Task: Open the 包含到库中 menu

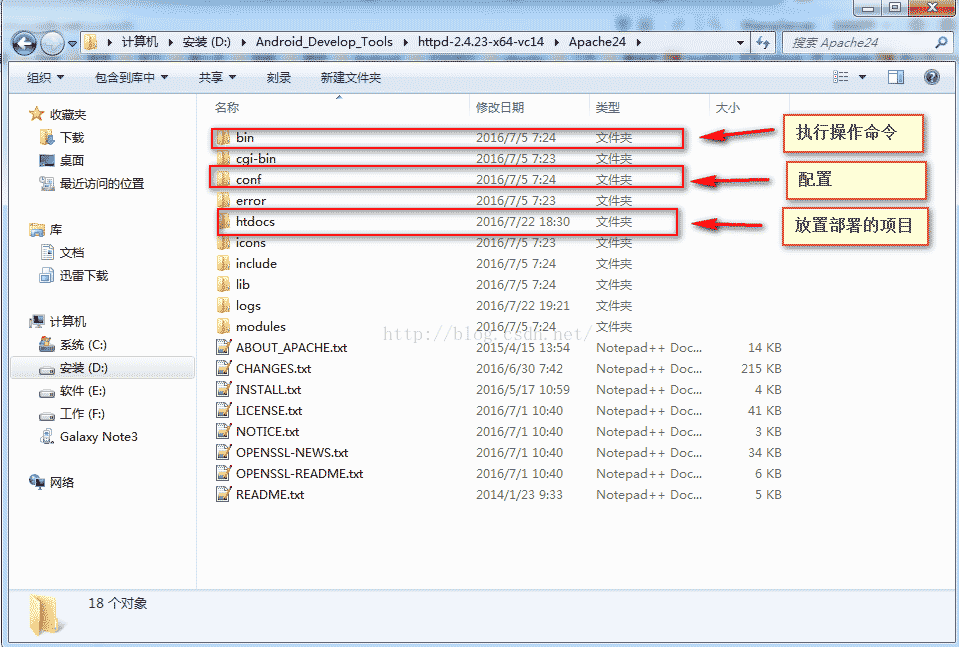Action: [131, 78]
